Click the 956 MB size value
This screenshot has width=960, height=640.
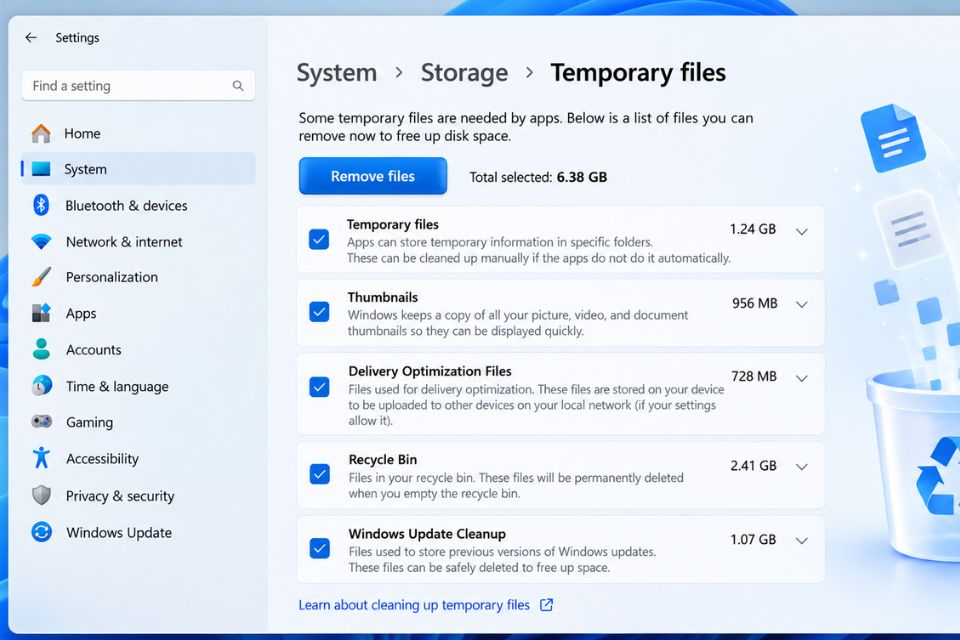coord(754,303)
